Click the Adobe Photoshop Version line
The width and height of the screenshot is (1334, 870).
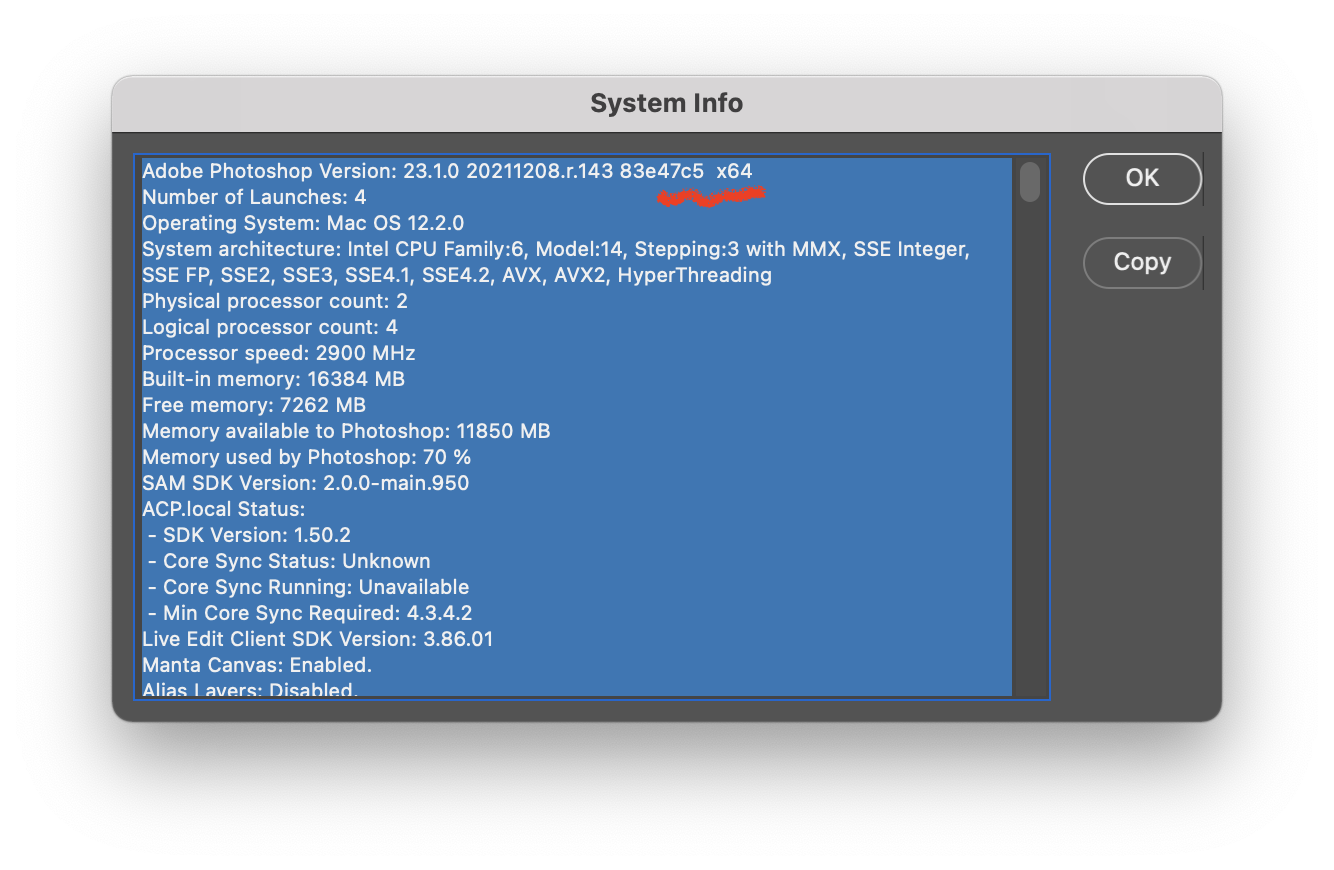coord(447,171)
